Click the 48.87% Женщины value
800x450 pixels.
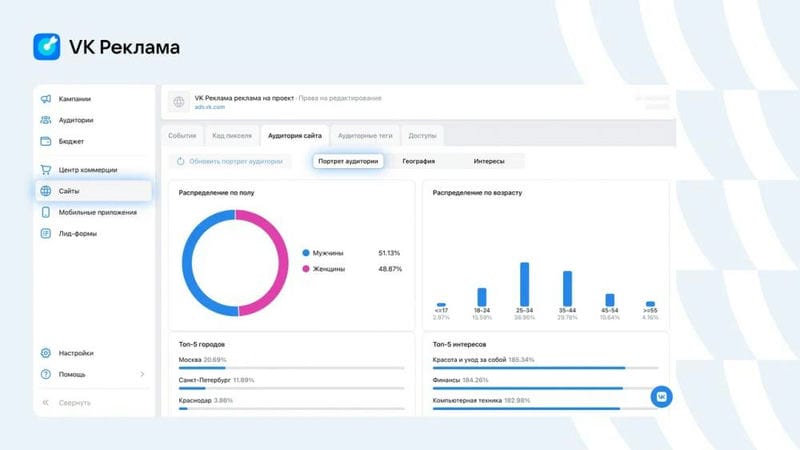390,269
